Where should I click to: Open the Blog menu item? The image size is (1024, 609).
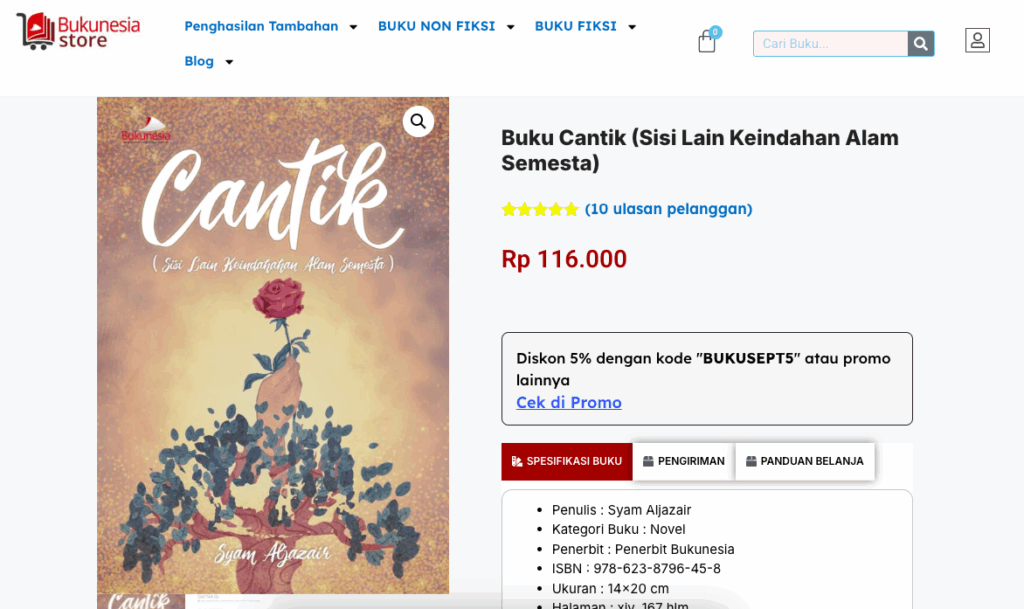199,61
